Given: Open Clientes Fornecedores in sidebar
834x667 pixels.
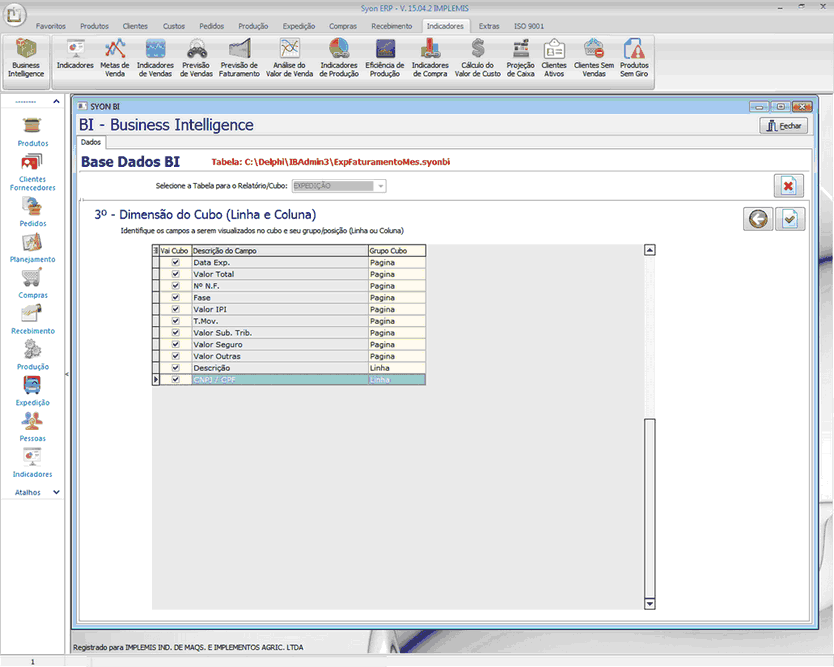Looking at the screenshot, I should click(x=32, y=171).
